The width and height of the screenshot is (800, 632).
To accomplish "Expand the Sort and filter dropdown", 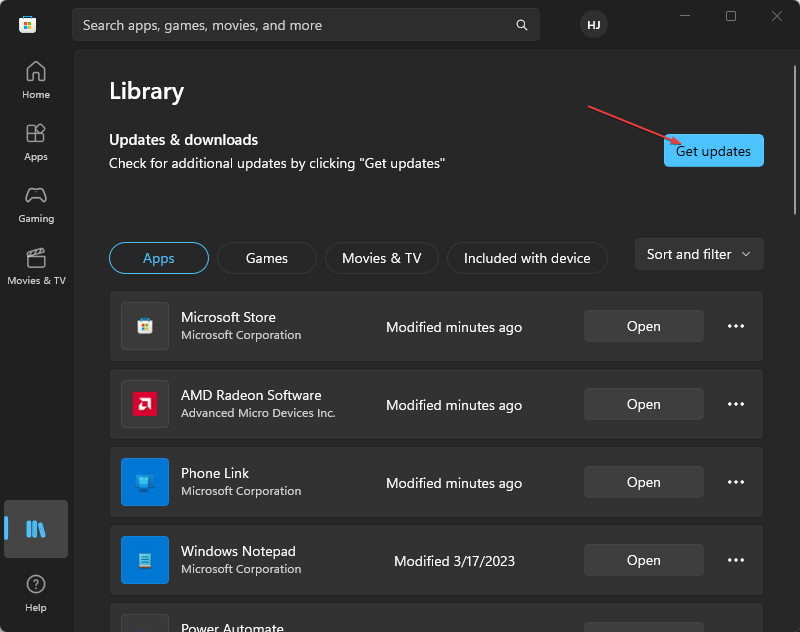I will click(699, 254).
